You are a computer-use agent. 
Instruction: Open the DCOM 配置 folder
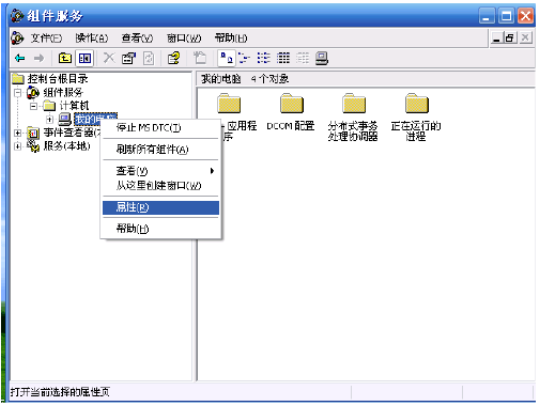tap(290, 112)
